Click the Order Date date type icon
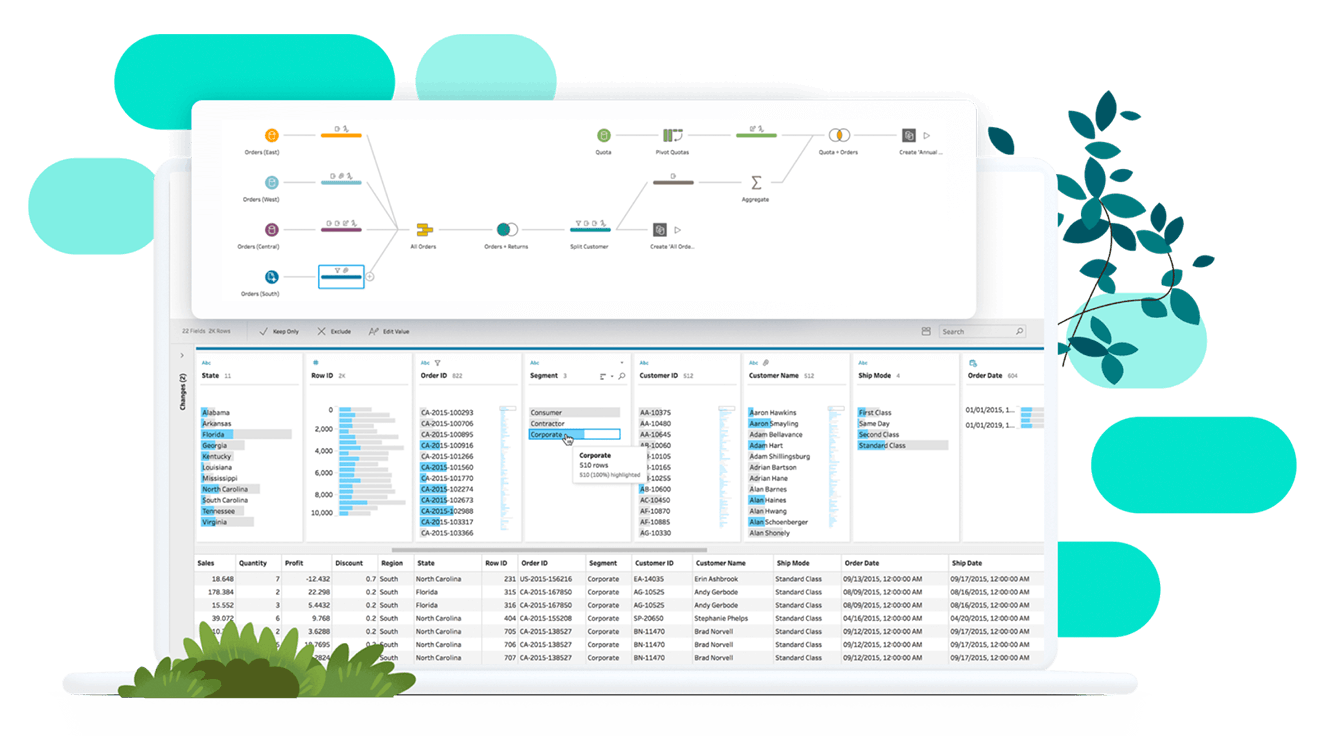Screen dimensions: 1327x742 tap(973, 363)
